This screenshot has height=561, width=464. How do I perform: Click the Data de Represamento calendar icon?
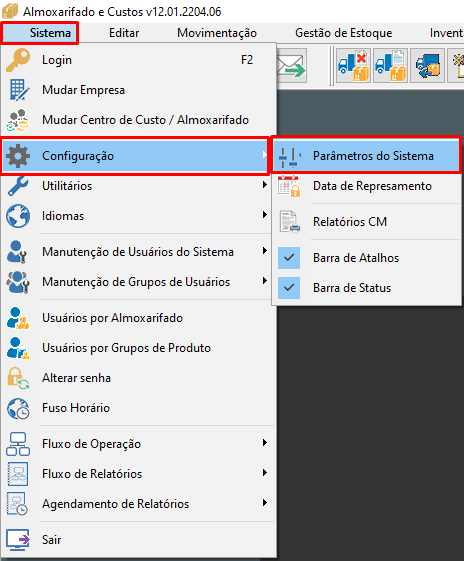coord(289,186)
